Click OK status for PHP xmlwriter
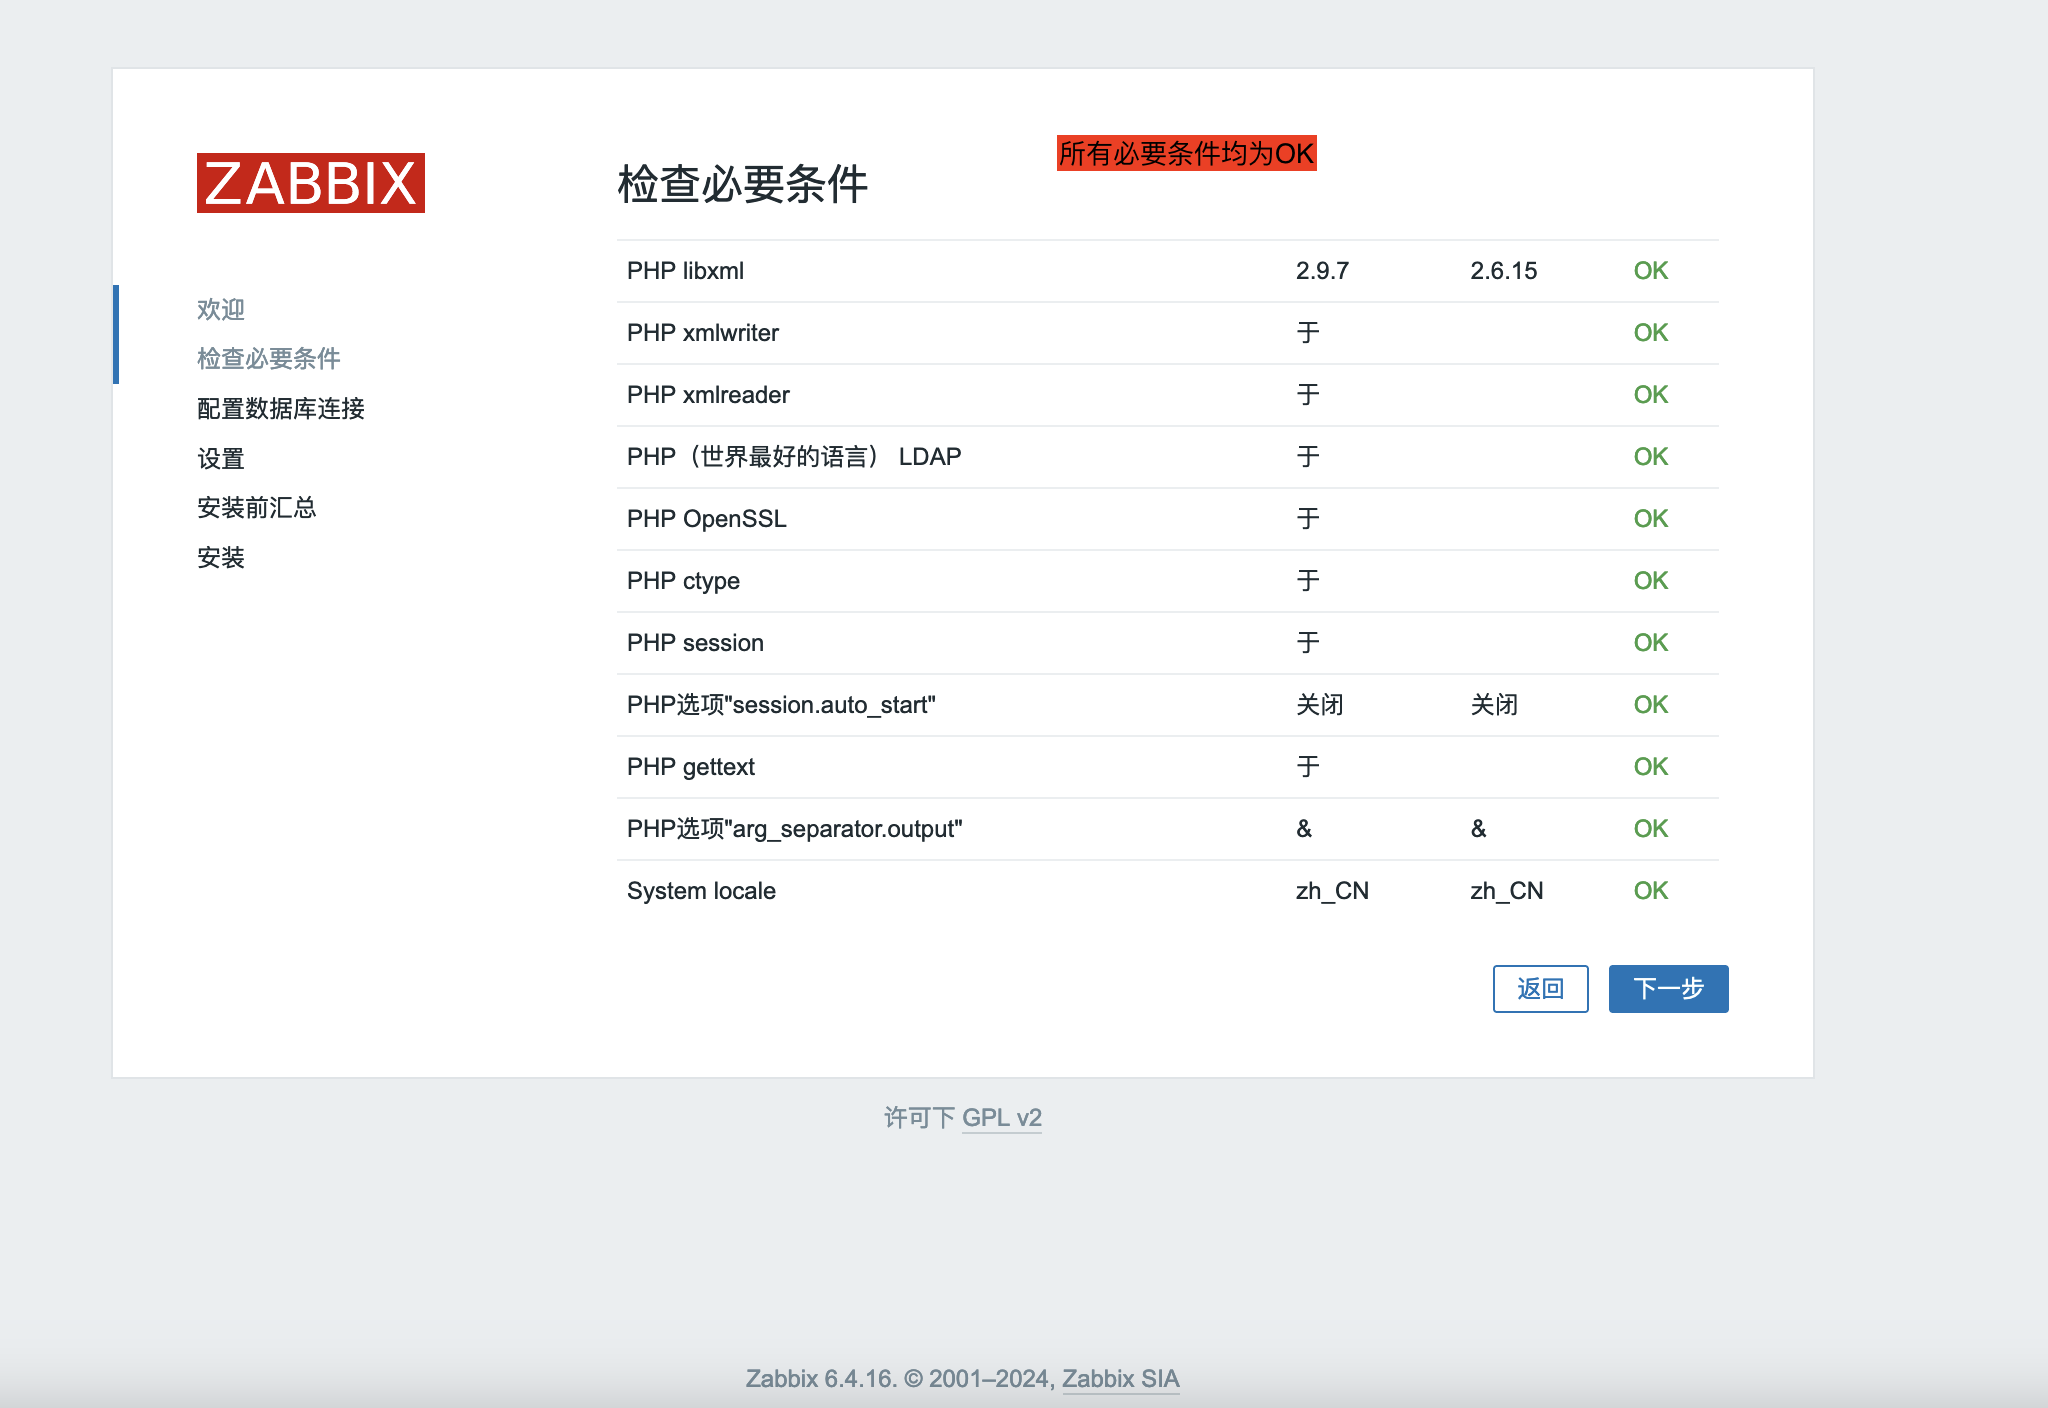This screenshot has height=1408, width=2048. 1650,332
